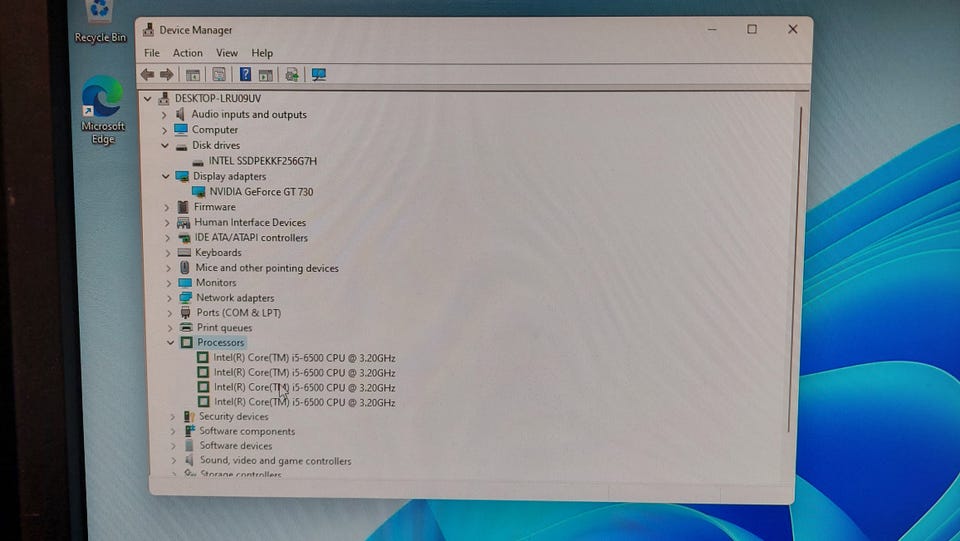The width and height of the screenshot is (960, 541).
Task: Expand the Firmware chevron
Action: pyautogui.click(x=167, y=207)
